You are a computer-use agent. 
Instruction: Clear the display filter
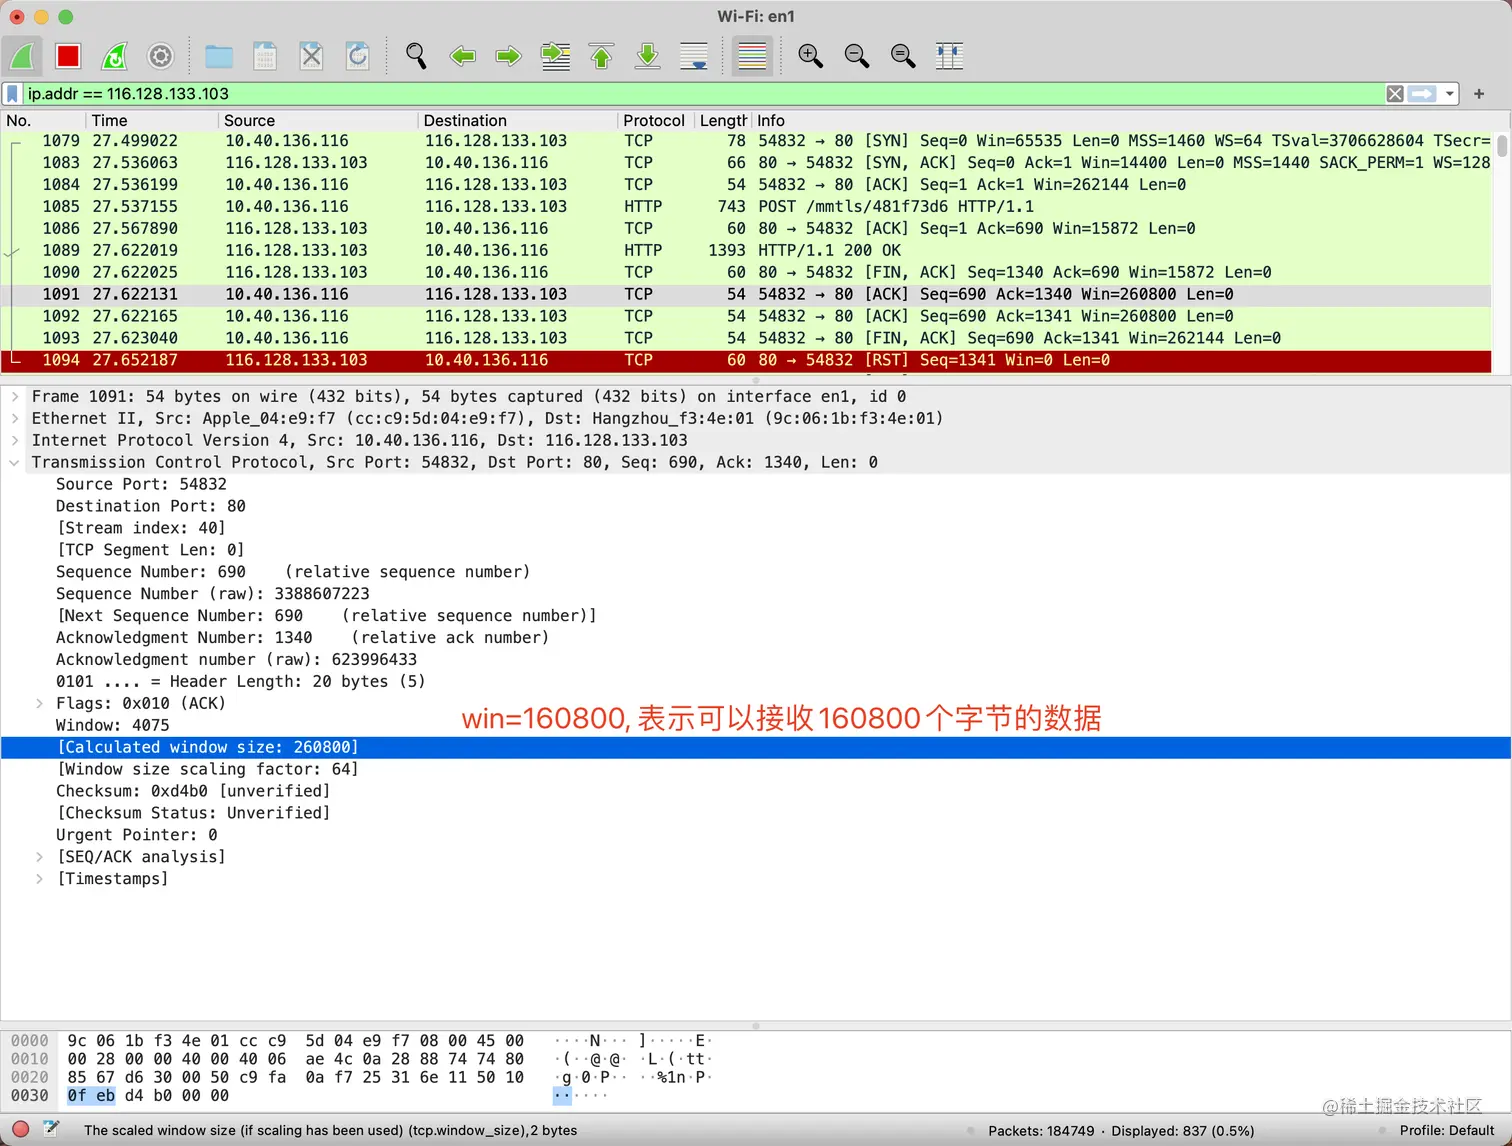click(x=1395, y=94)
